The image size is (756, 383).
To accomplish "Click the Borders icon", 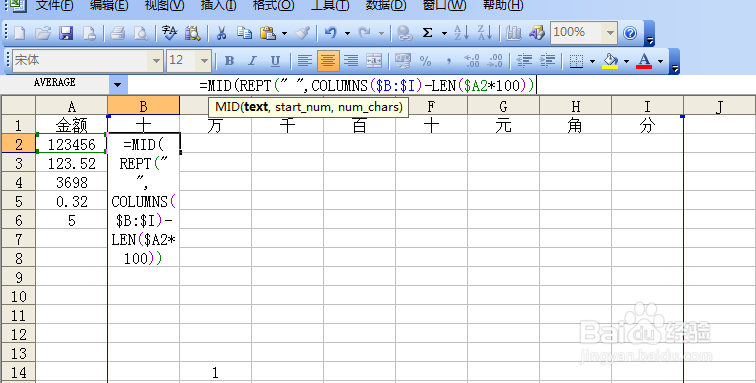I will [576, 61].
